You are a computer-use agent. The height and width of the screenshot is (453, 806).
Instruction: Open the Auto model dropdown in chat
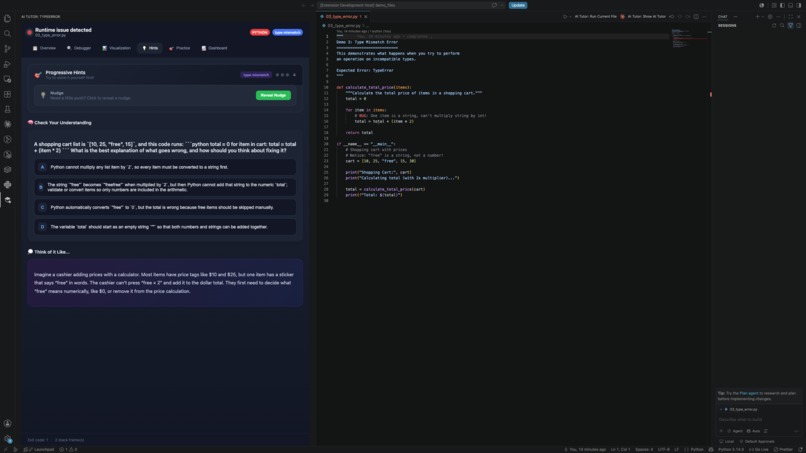point(754,431)
